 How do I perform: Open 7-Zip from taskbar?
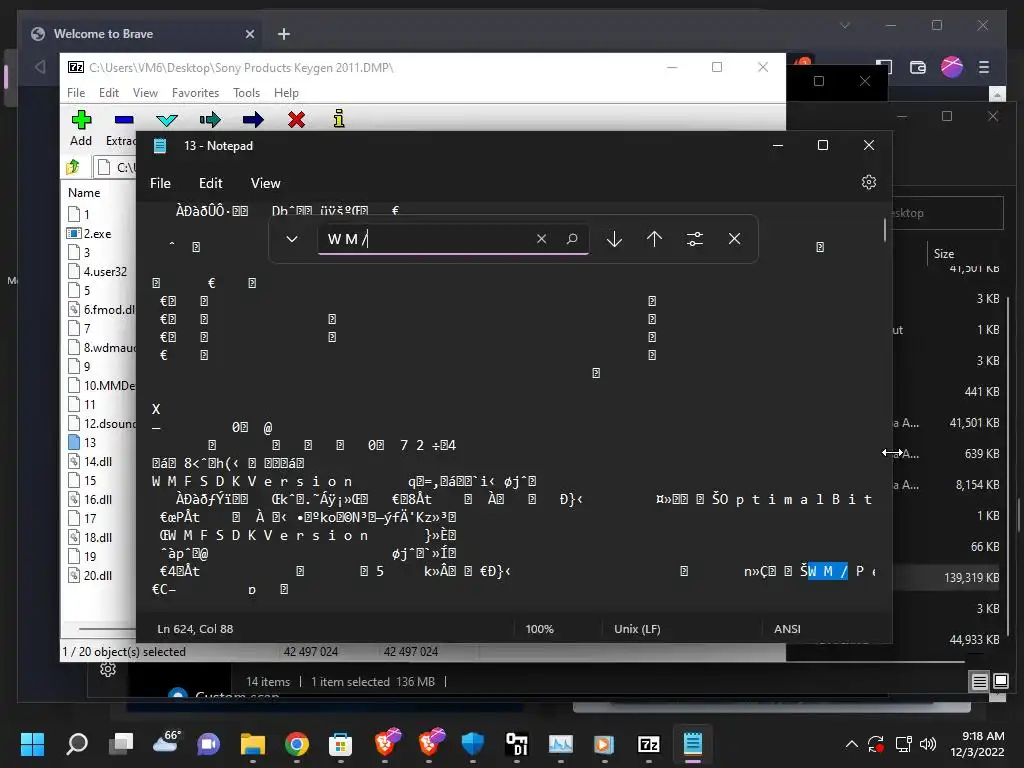pos(648,744)
